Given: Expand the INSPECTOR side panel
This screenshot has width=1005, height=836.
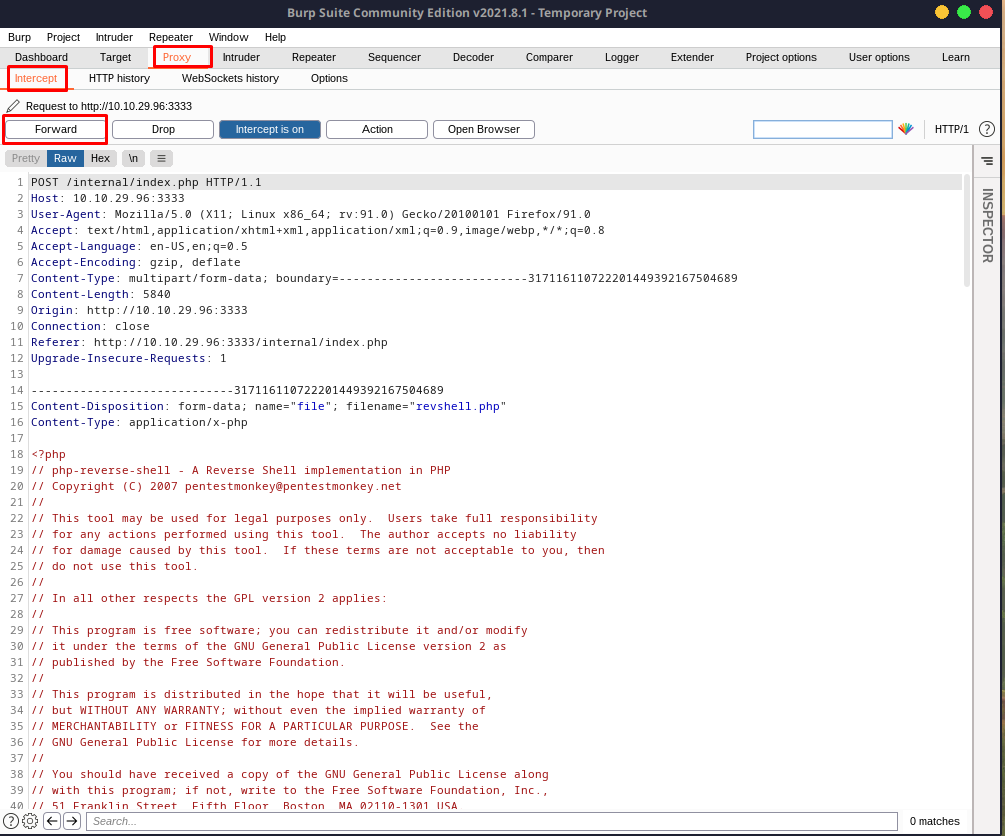Looking at the screenshot, I should tap(987, 226).
